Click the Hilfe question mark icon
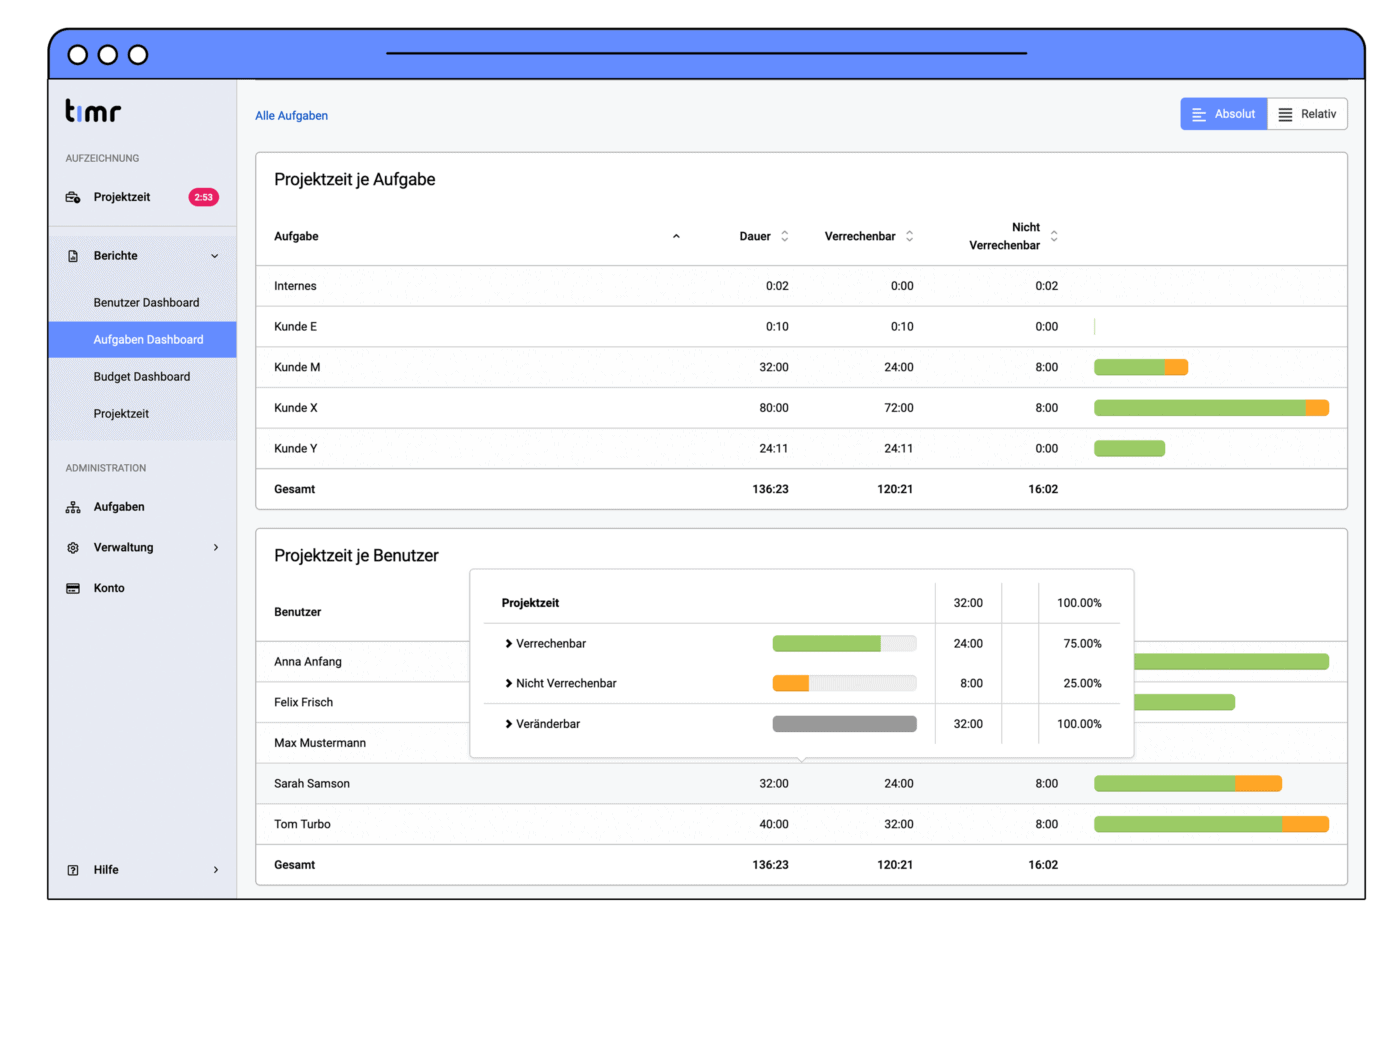The image size is (1400, 1057). coord(73,870)
